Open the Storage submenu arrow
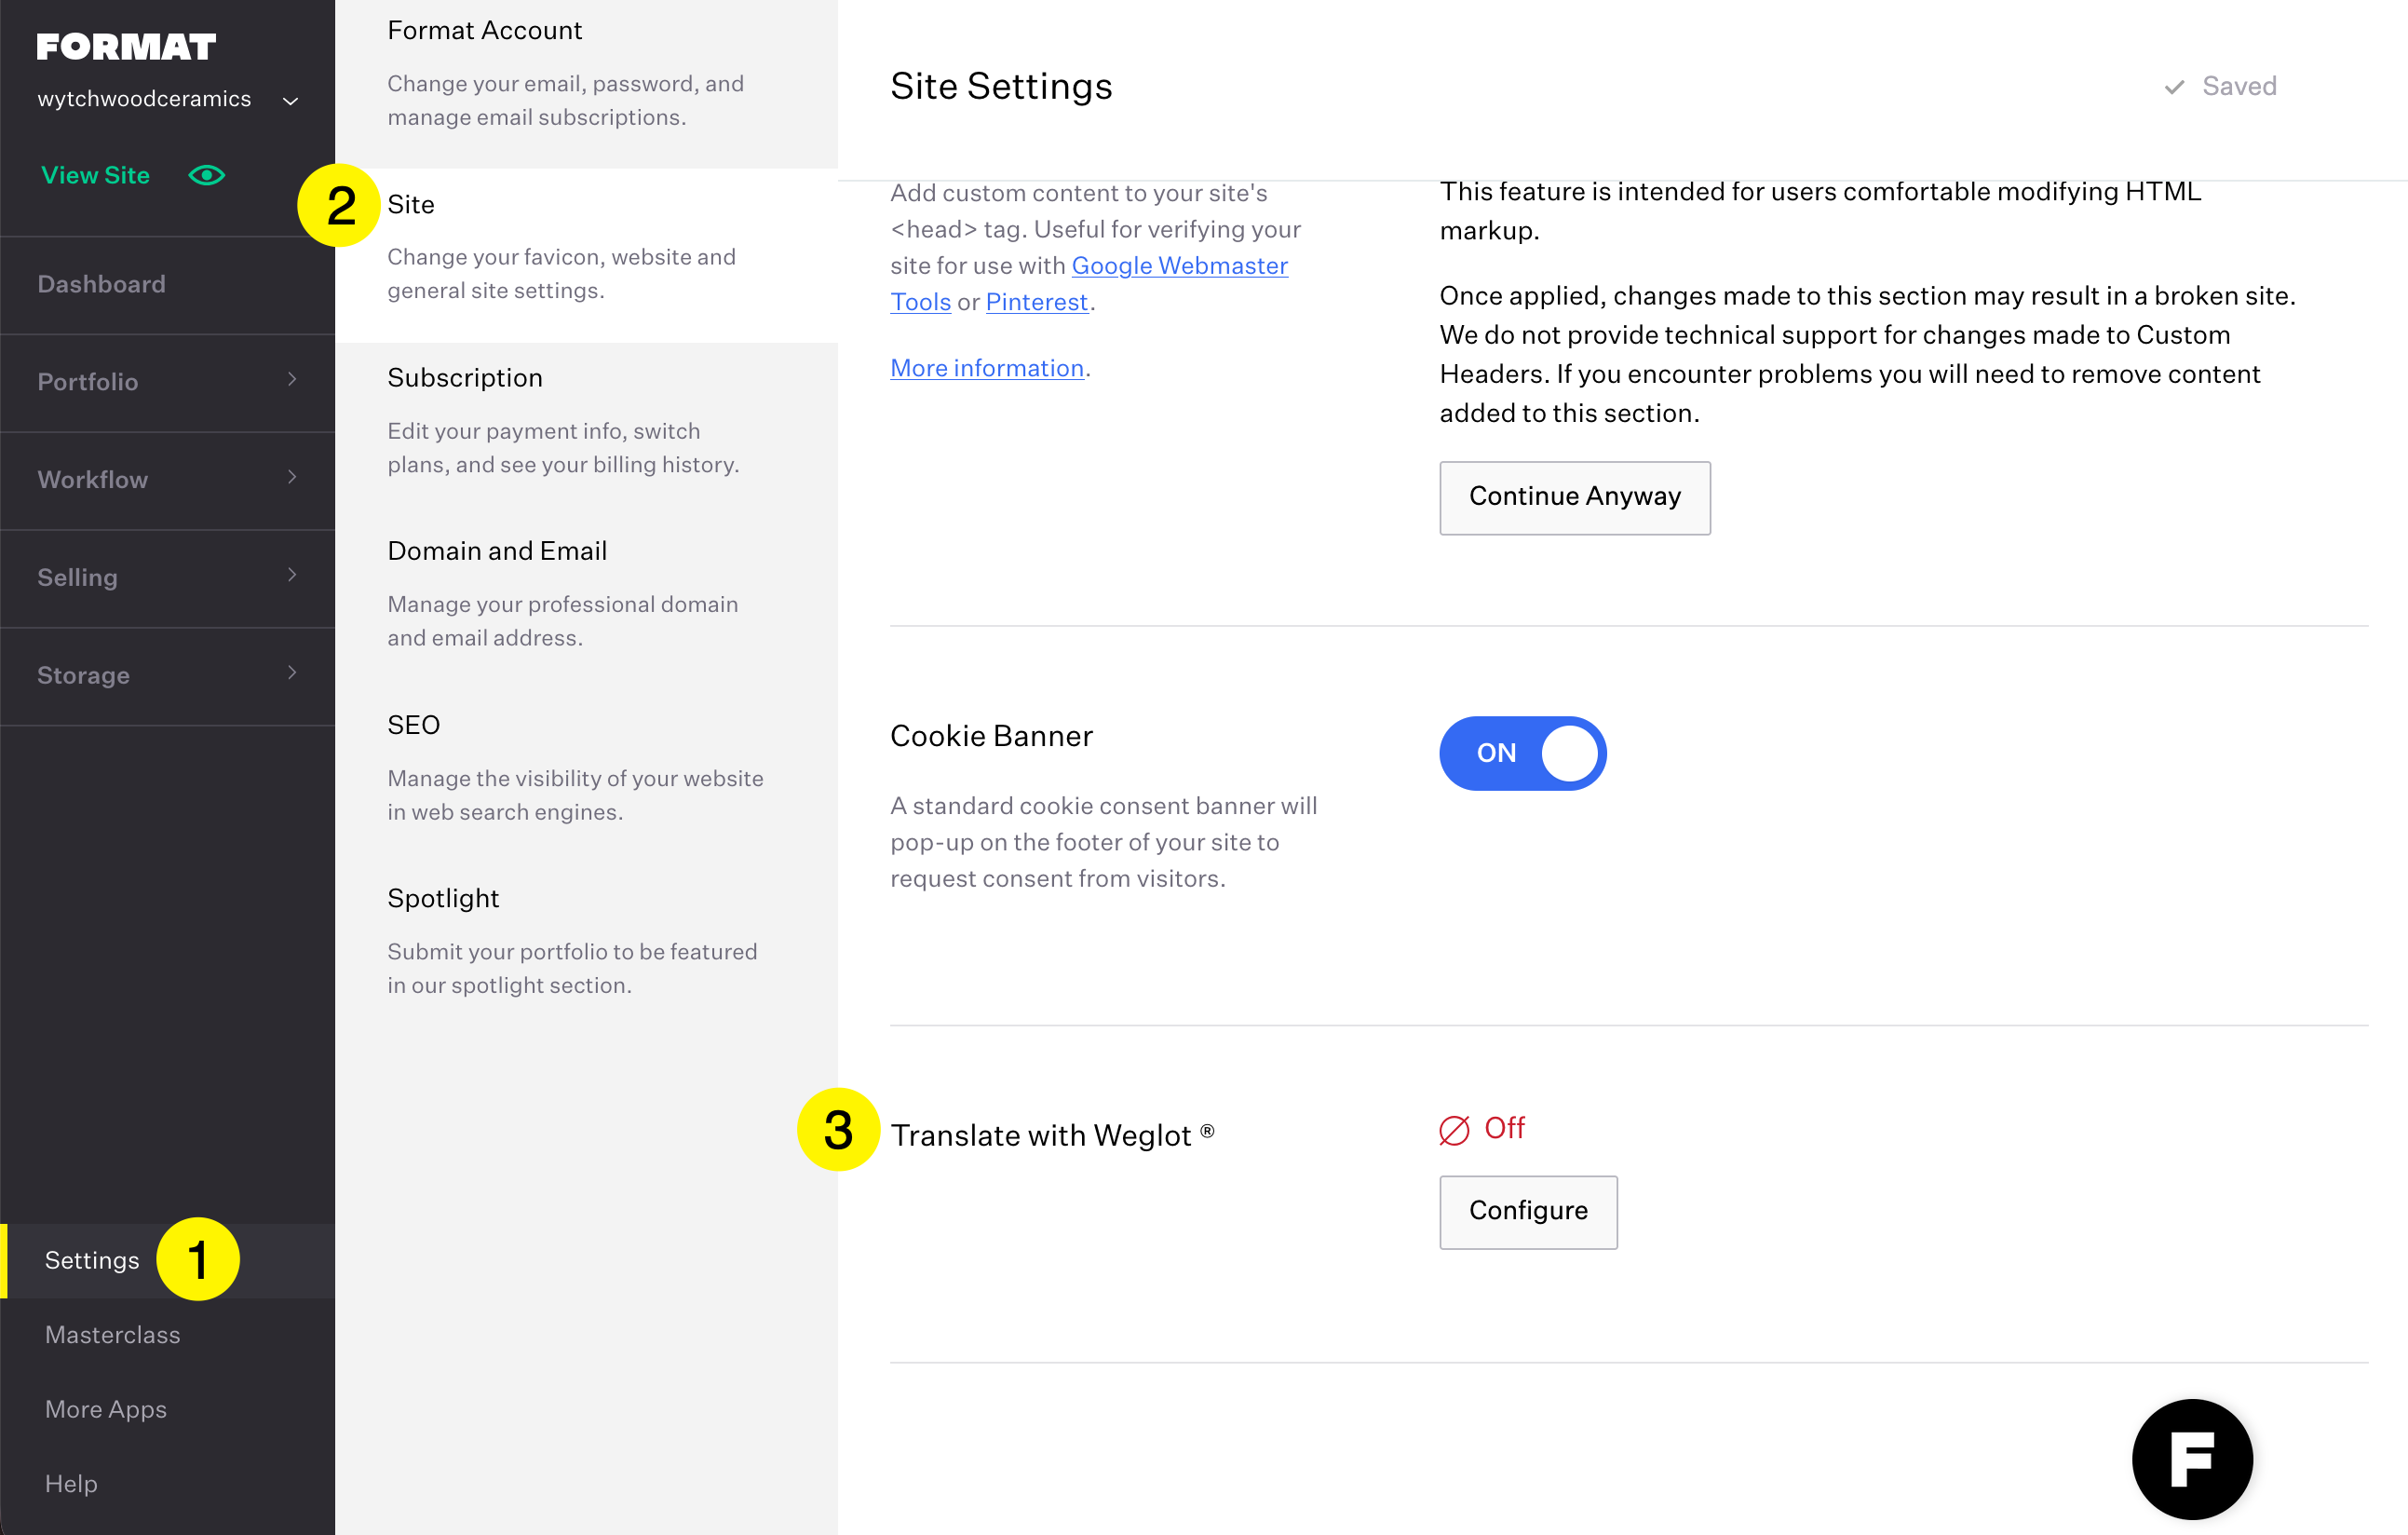The width and height of the screenshot is (2408, 1535). pyautogui.click(x=292, y=674)
